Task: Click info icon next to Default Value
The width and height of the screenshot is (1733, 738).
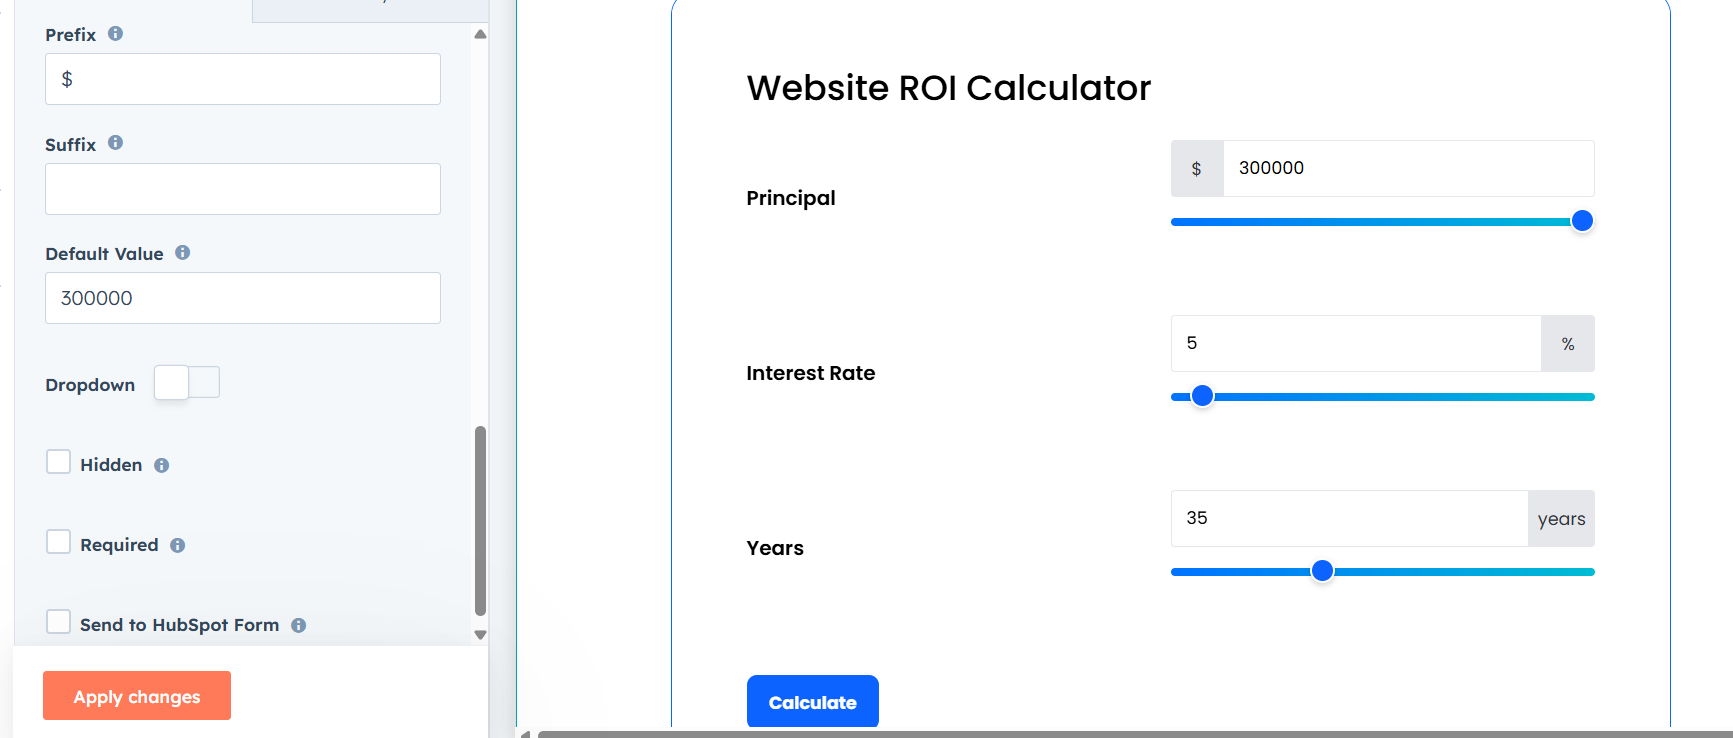Action: 183,253
